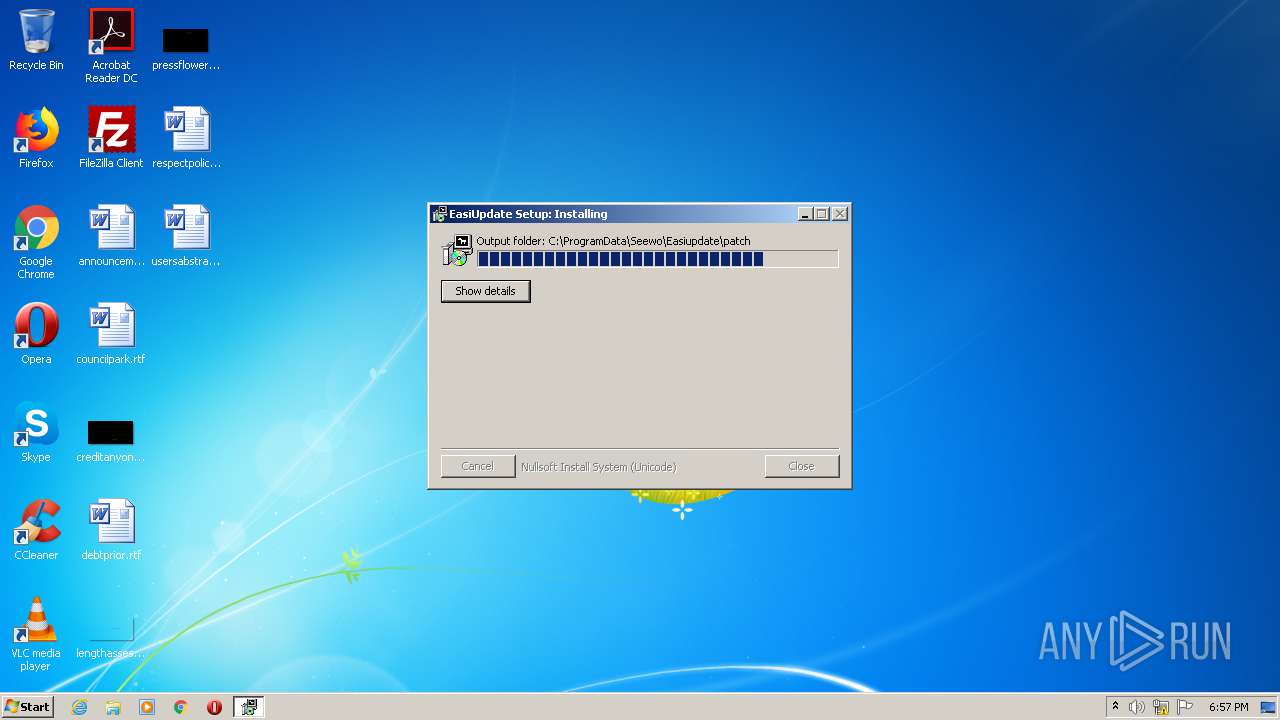1280x720 pixels.
Task: Open the Action Center flag icon
Action: pyautogui.click(x=1185, y=707)
